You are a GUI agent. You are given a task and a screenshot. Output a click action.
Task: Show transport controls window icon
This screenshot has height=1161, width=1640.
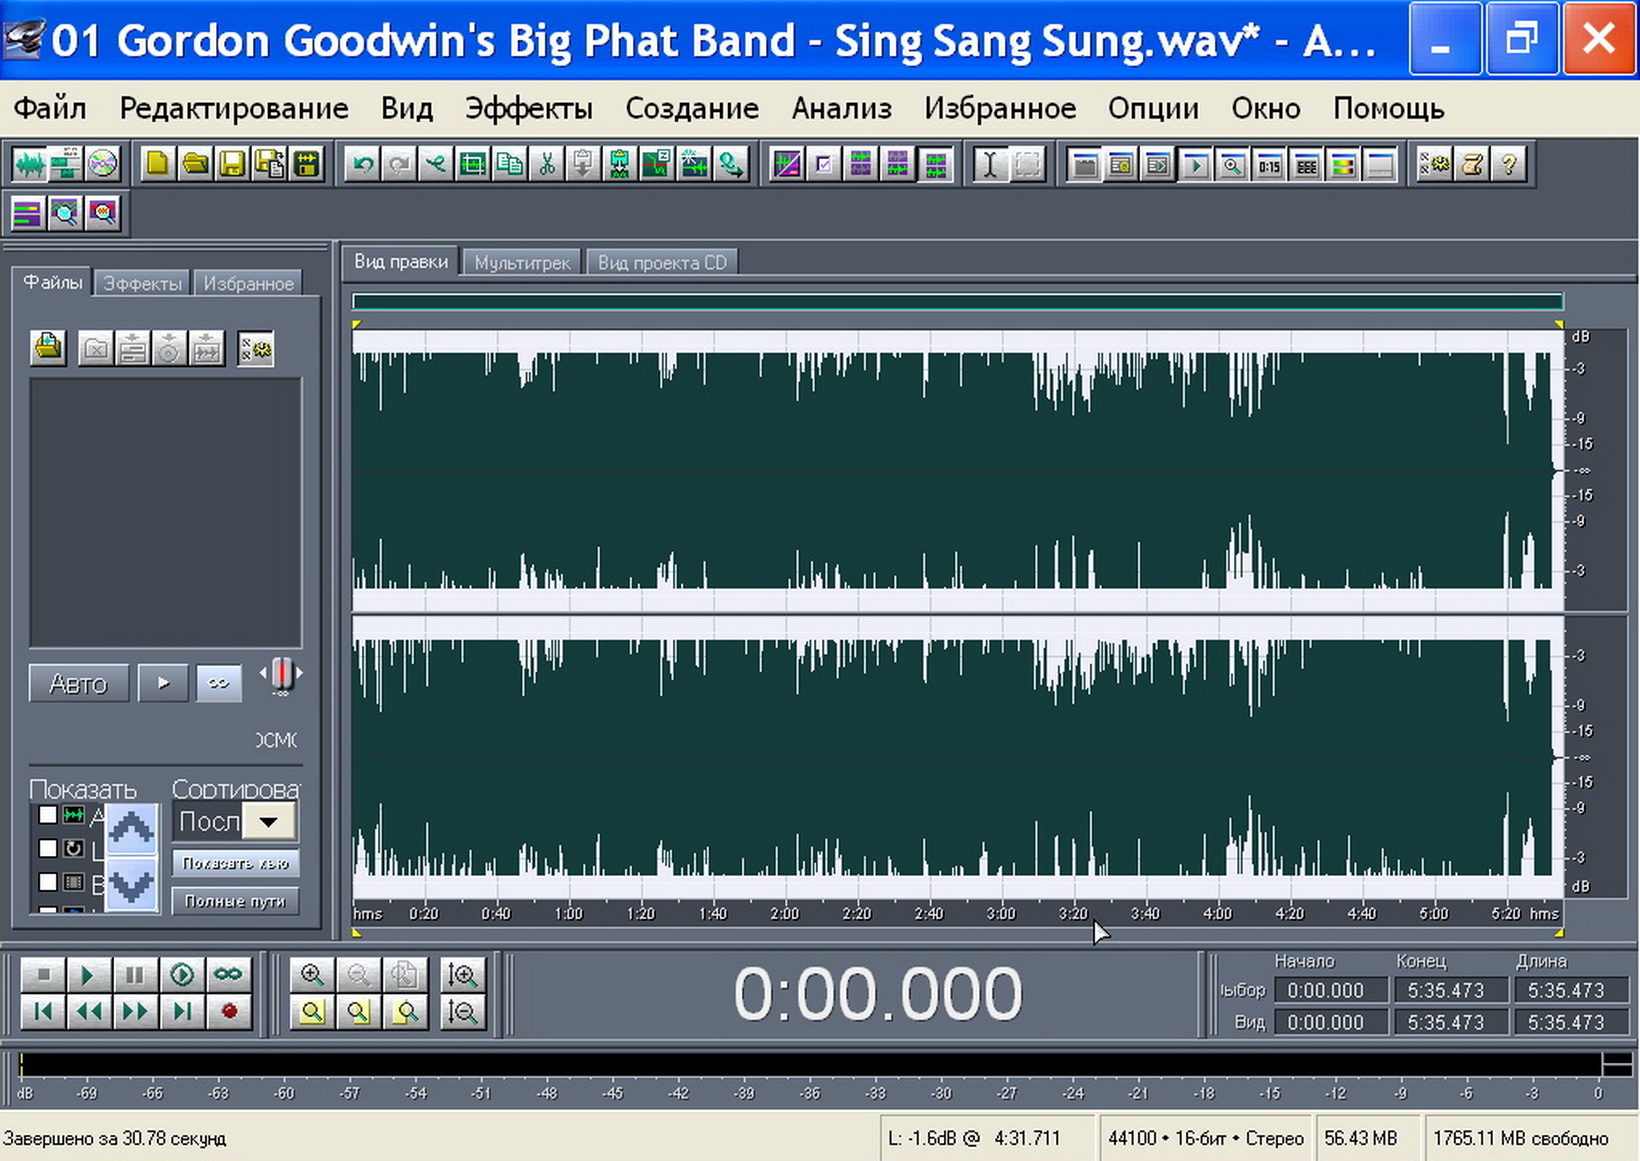(x=1195, y=164)
